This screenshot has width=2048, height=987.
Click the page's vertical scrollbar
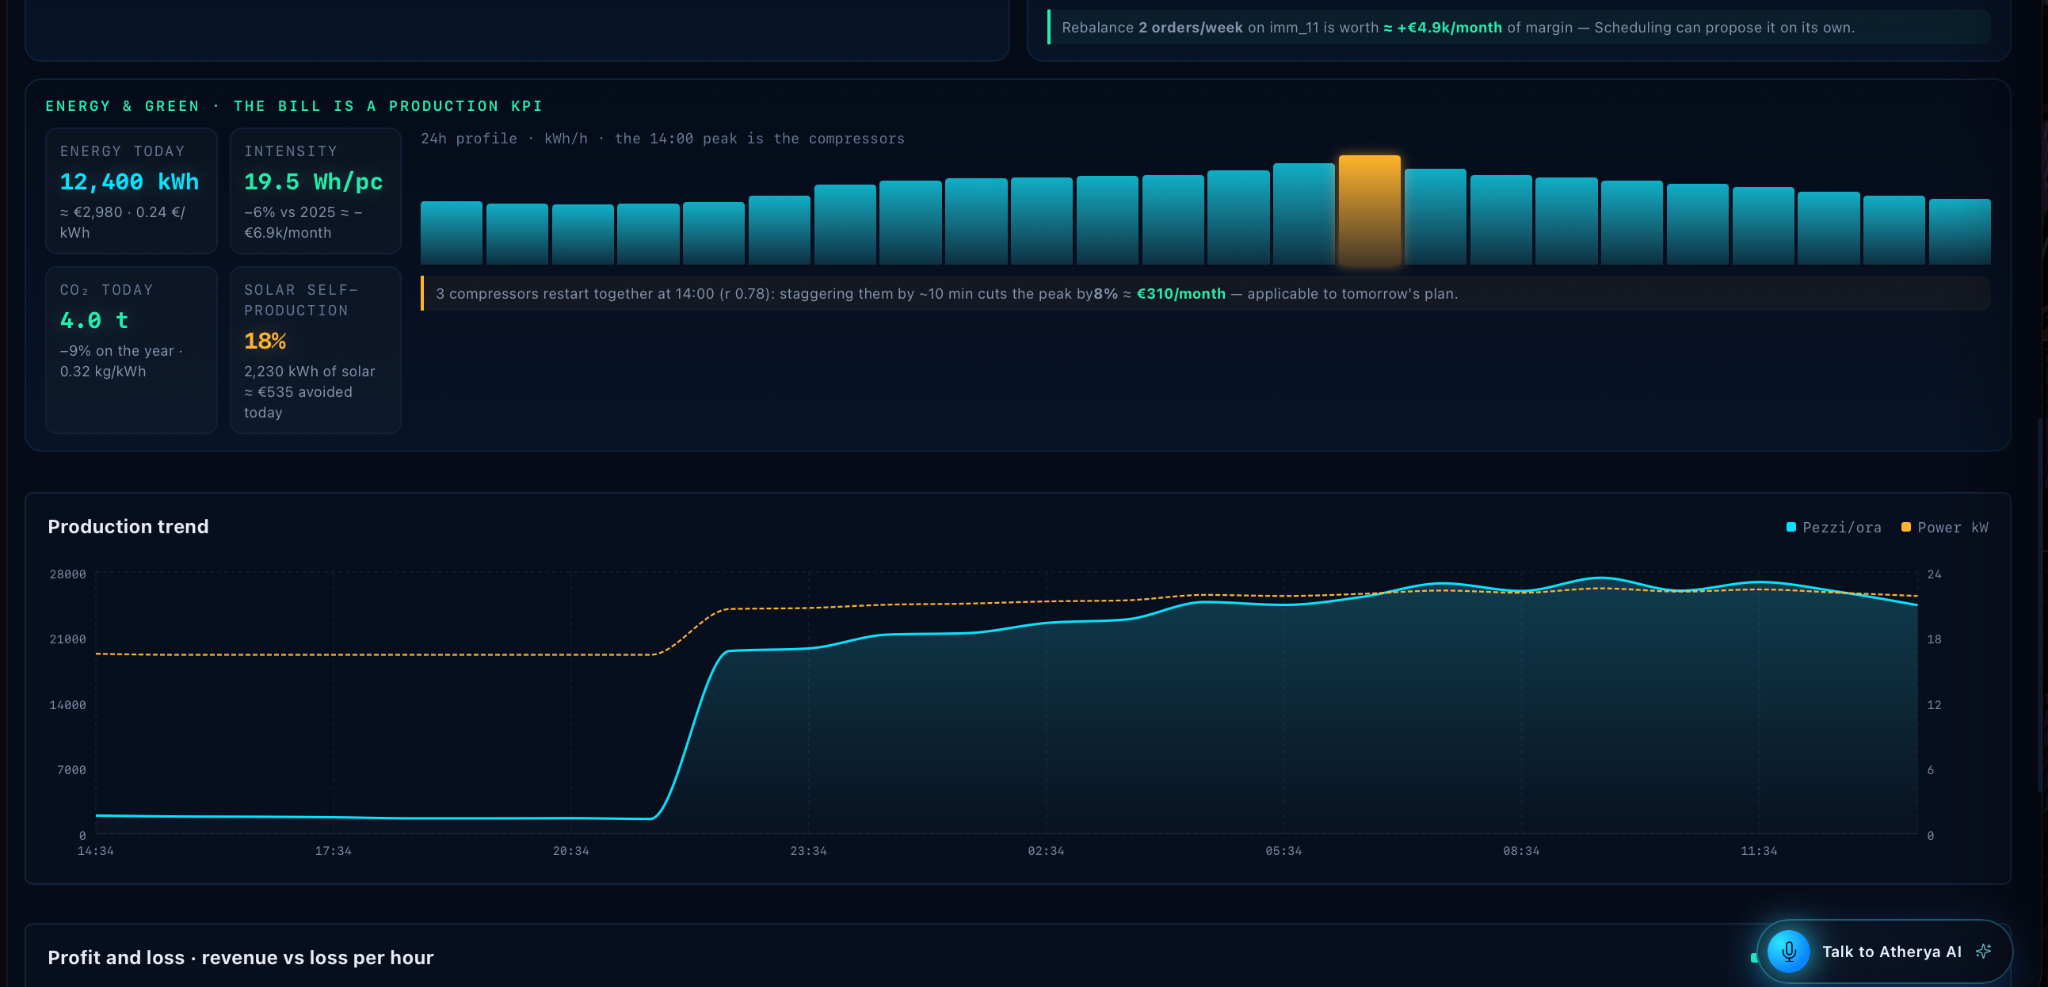pos(2041,605)
